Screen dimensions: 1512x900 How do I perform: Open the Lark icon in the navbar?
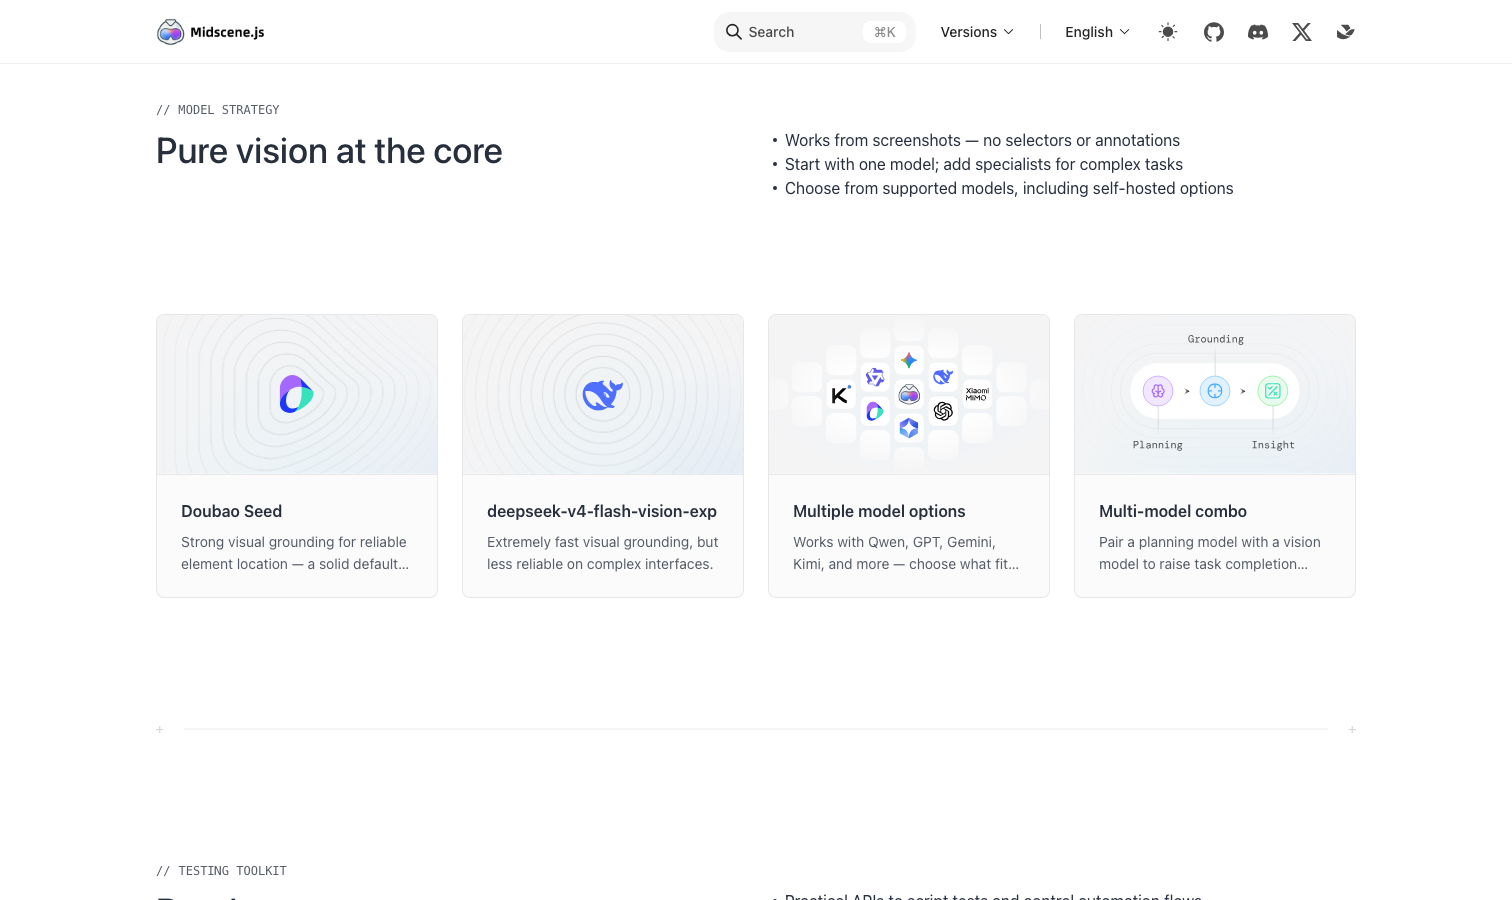click(x=1346, y=32)
